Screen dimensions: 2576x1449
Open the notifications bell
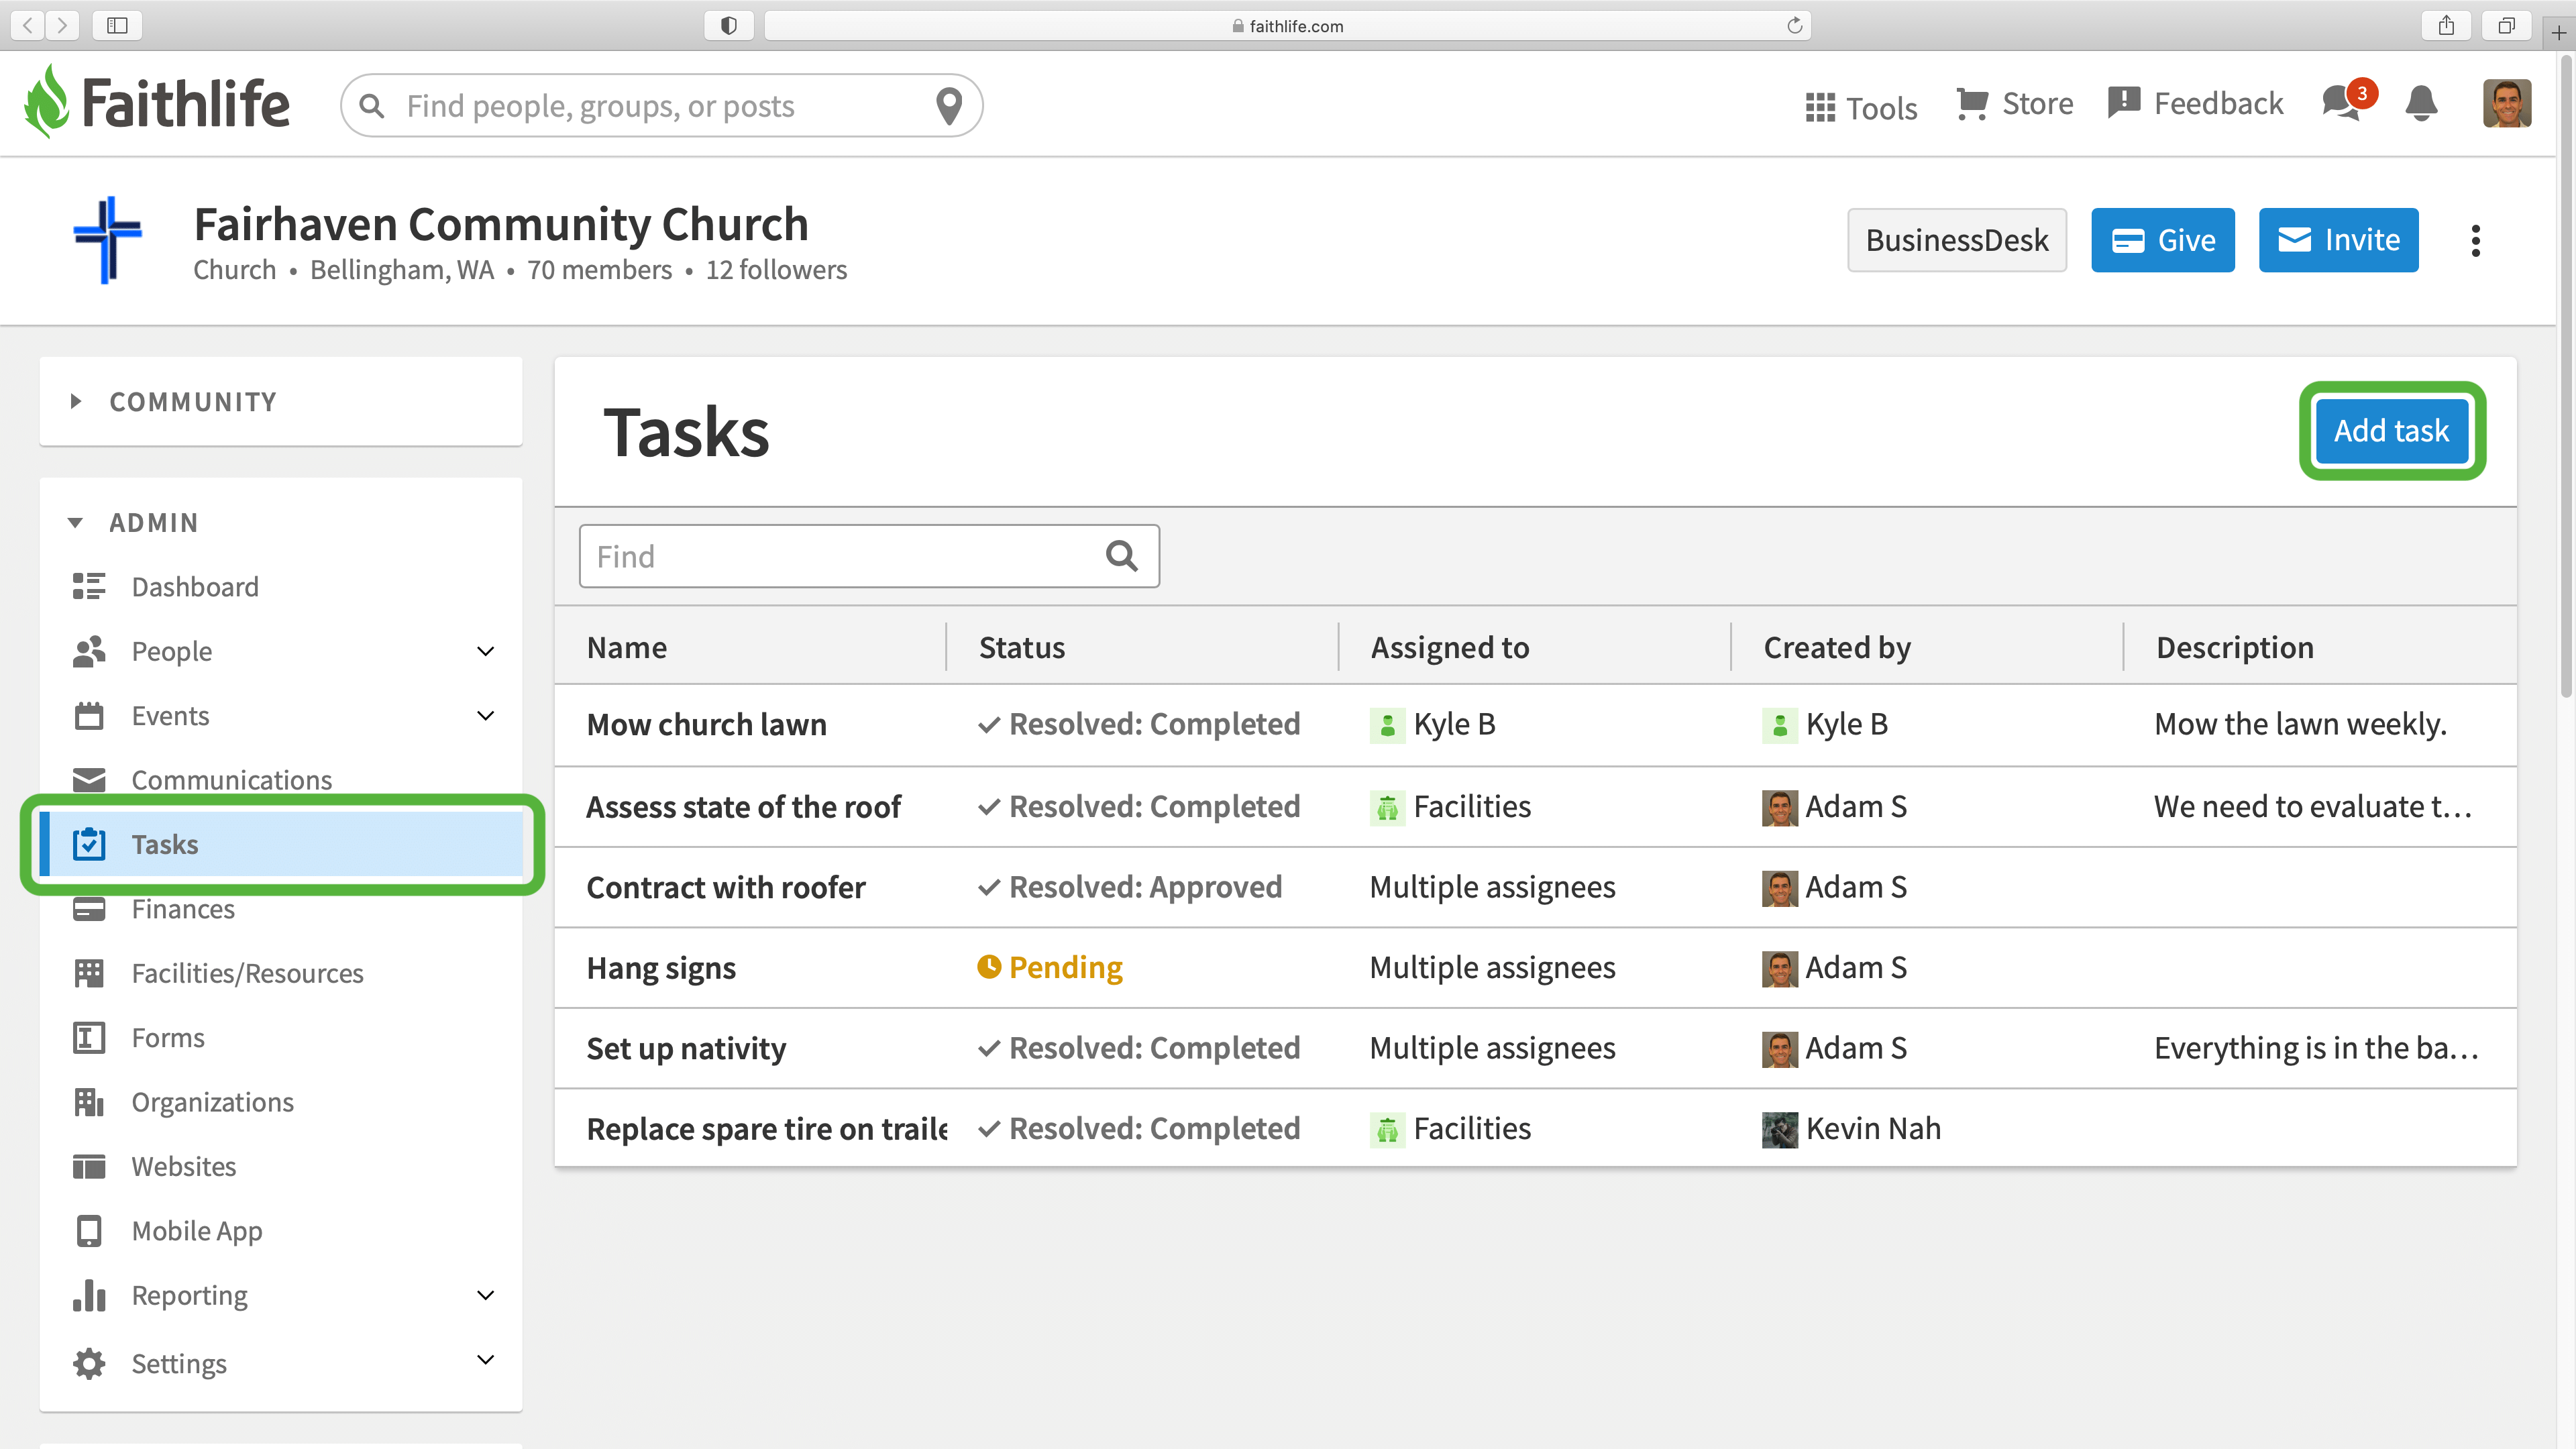(2421, 103)
